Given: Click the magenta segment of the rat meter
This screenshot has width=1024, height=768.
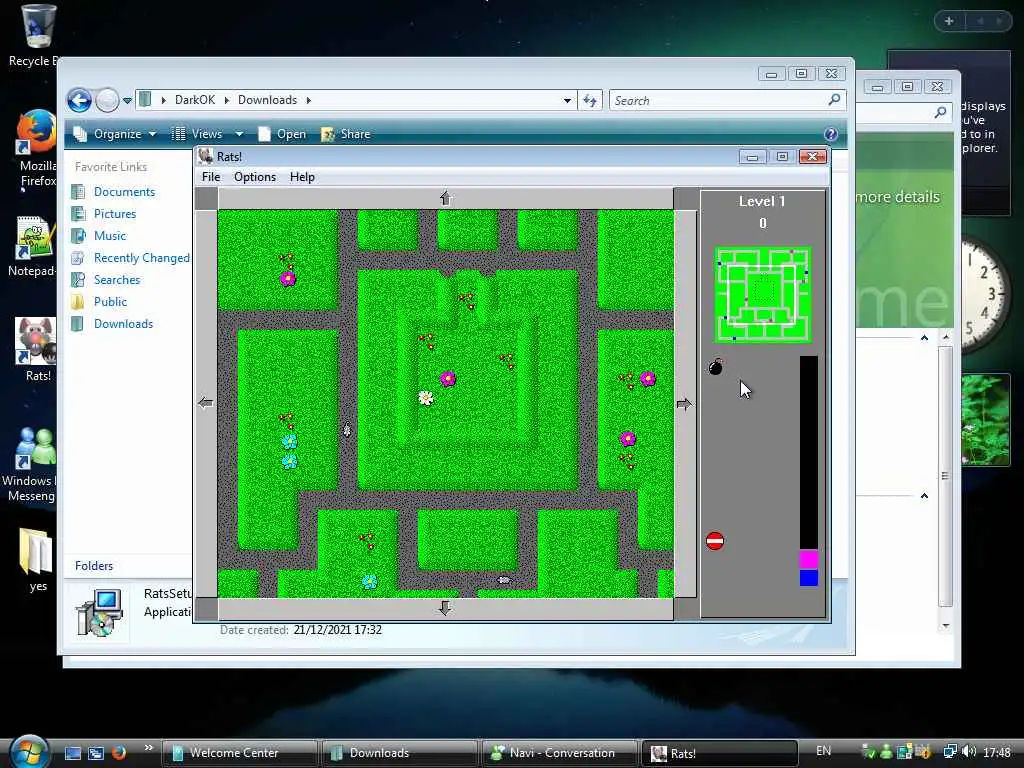Looking at the screenshot, I should point(808,560).
